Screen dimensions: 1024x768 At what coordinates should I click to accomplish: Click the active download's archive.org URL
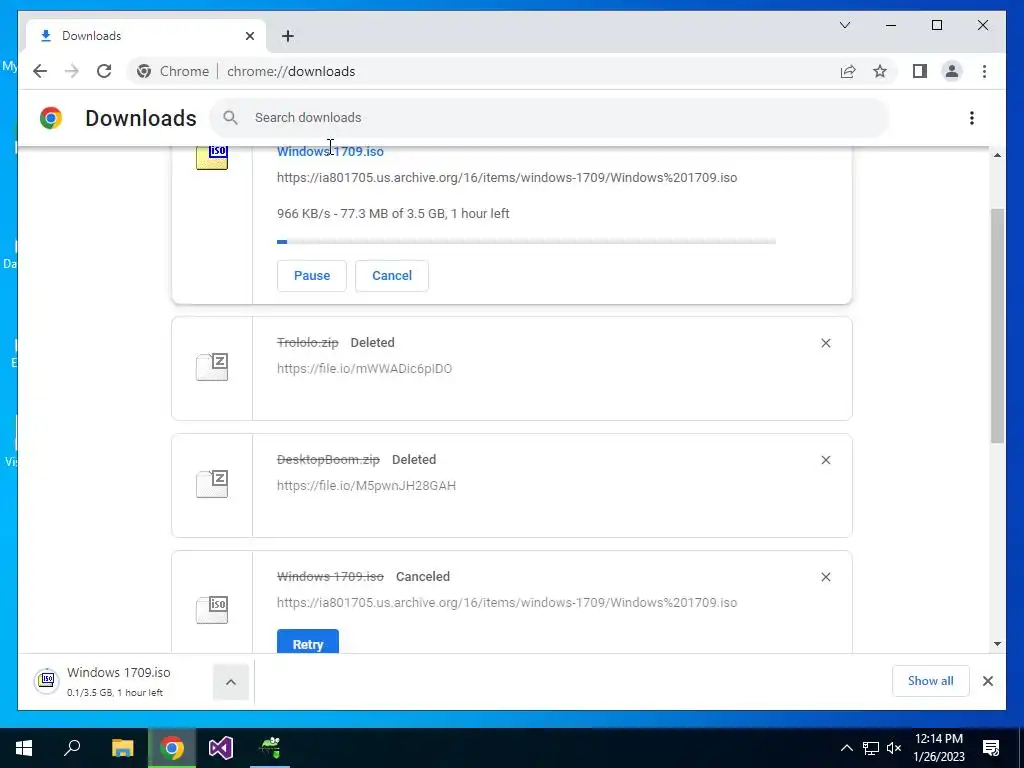coord(507,178)
